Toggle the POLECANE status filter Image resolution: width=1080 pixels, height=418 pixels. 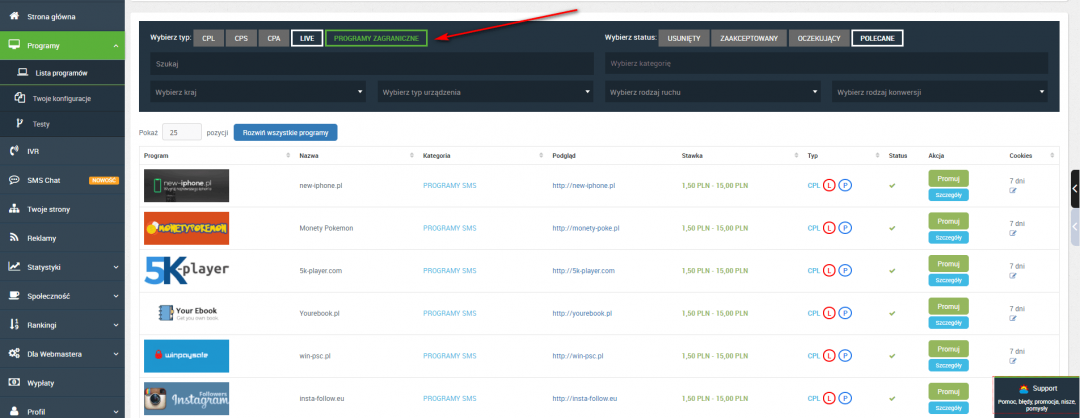coord(878,38)
